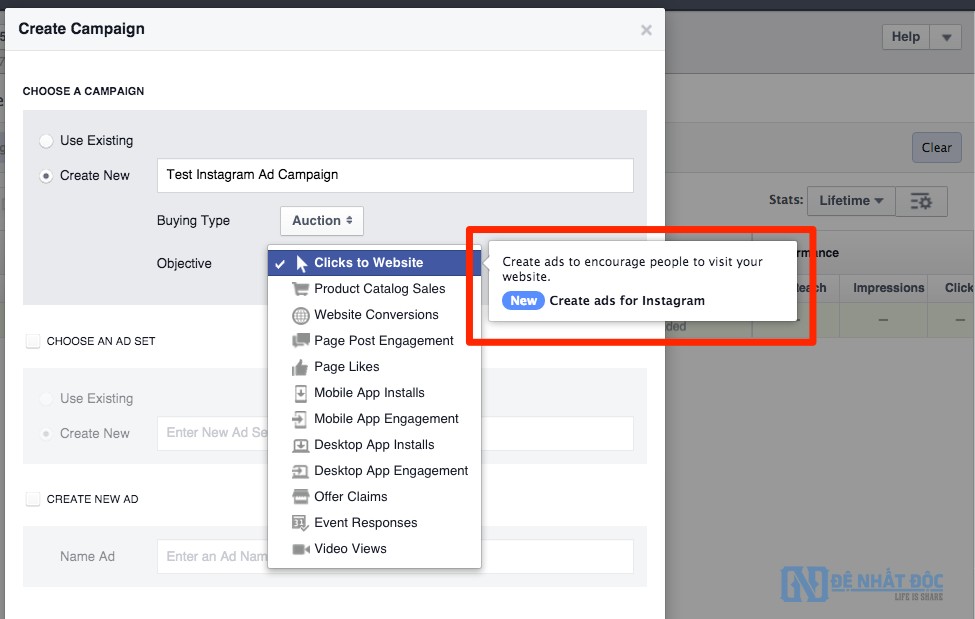Open the Auction buying type dropdown
This screenshot has width=975, height=619.
(x=322, y=221)
